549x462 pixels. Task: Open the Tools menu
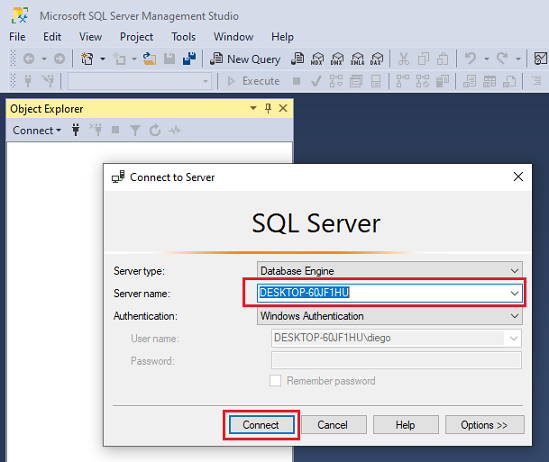point(183,37)
